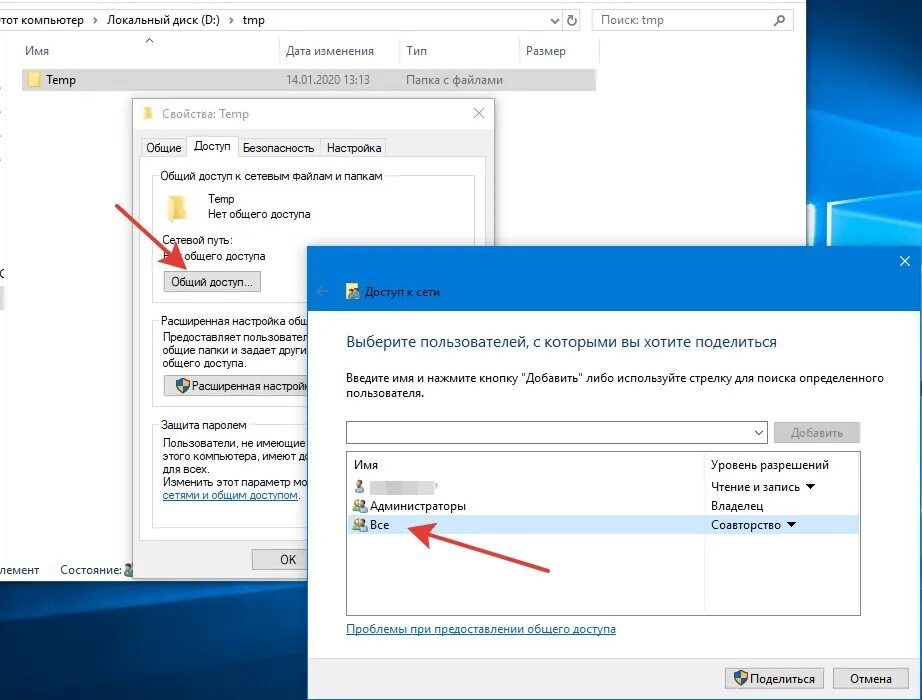
Task: Click the large Temp folder icon in sharing section
Action: [177, 208]
